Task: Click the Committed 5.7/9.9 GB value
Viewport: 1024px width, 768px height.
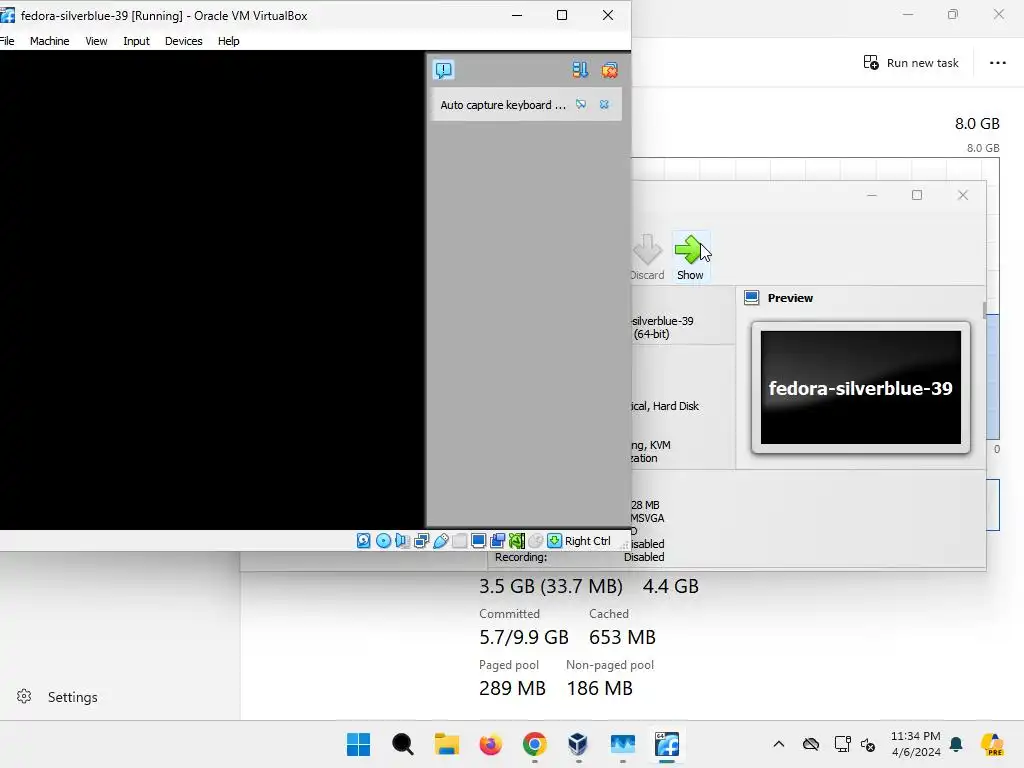Action: click(x=524, y=637)
